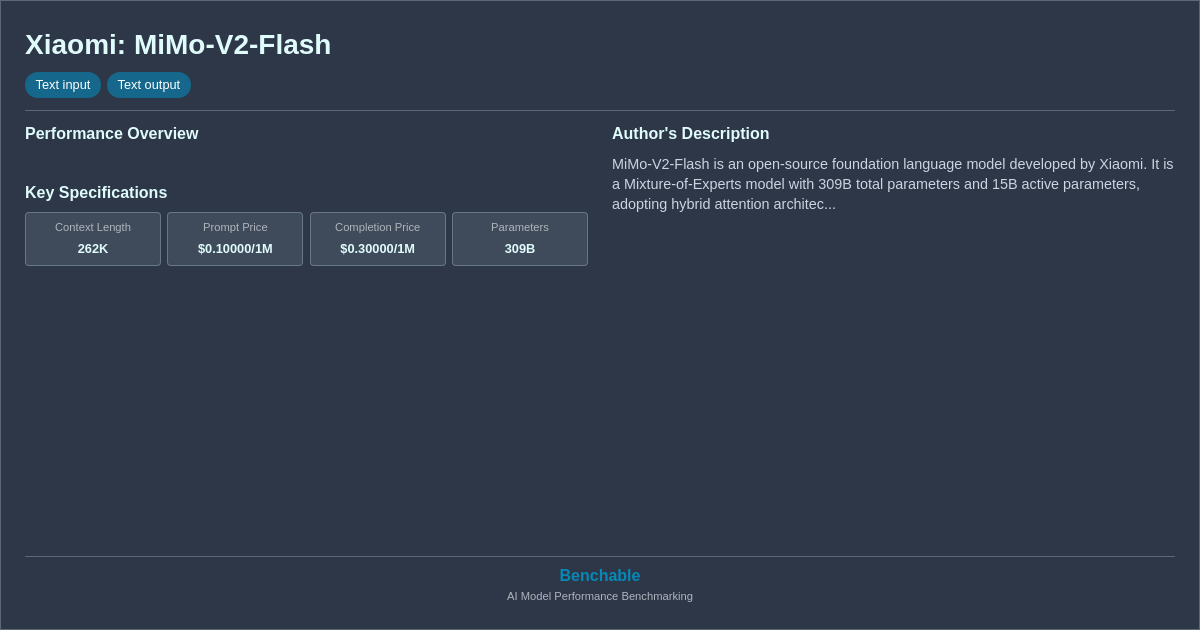Click the Context Length card label

93,227
